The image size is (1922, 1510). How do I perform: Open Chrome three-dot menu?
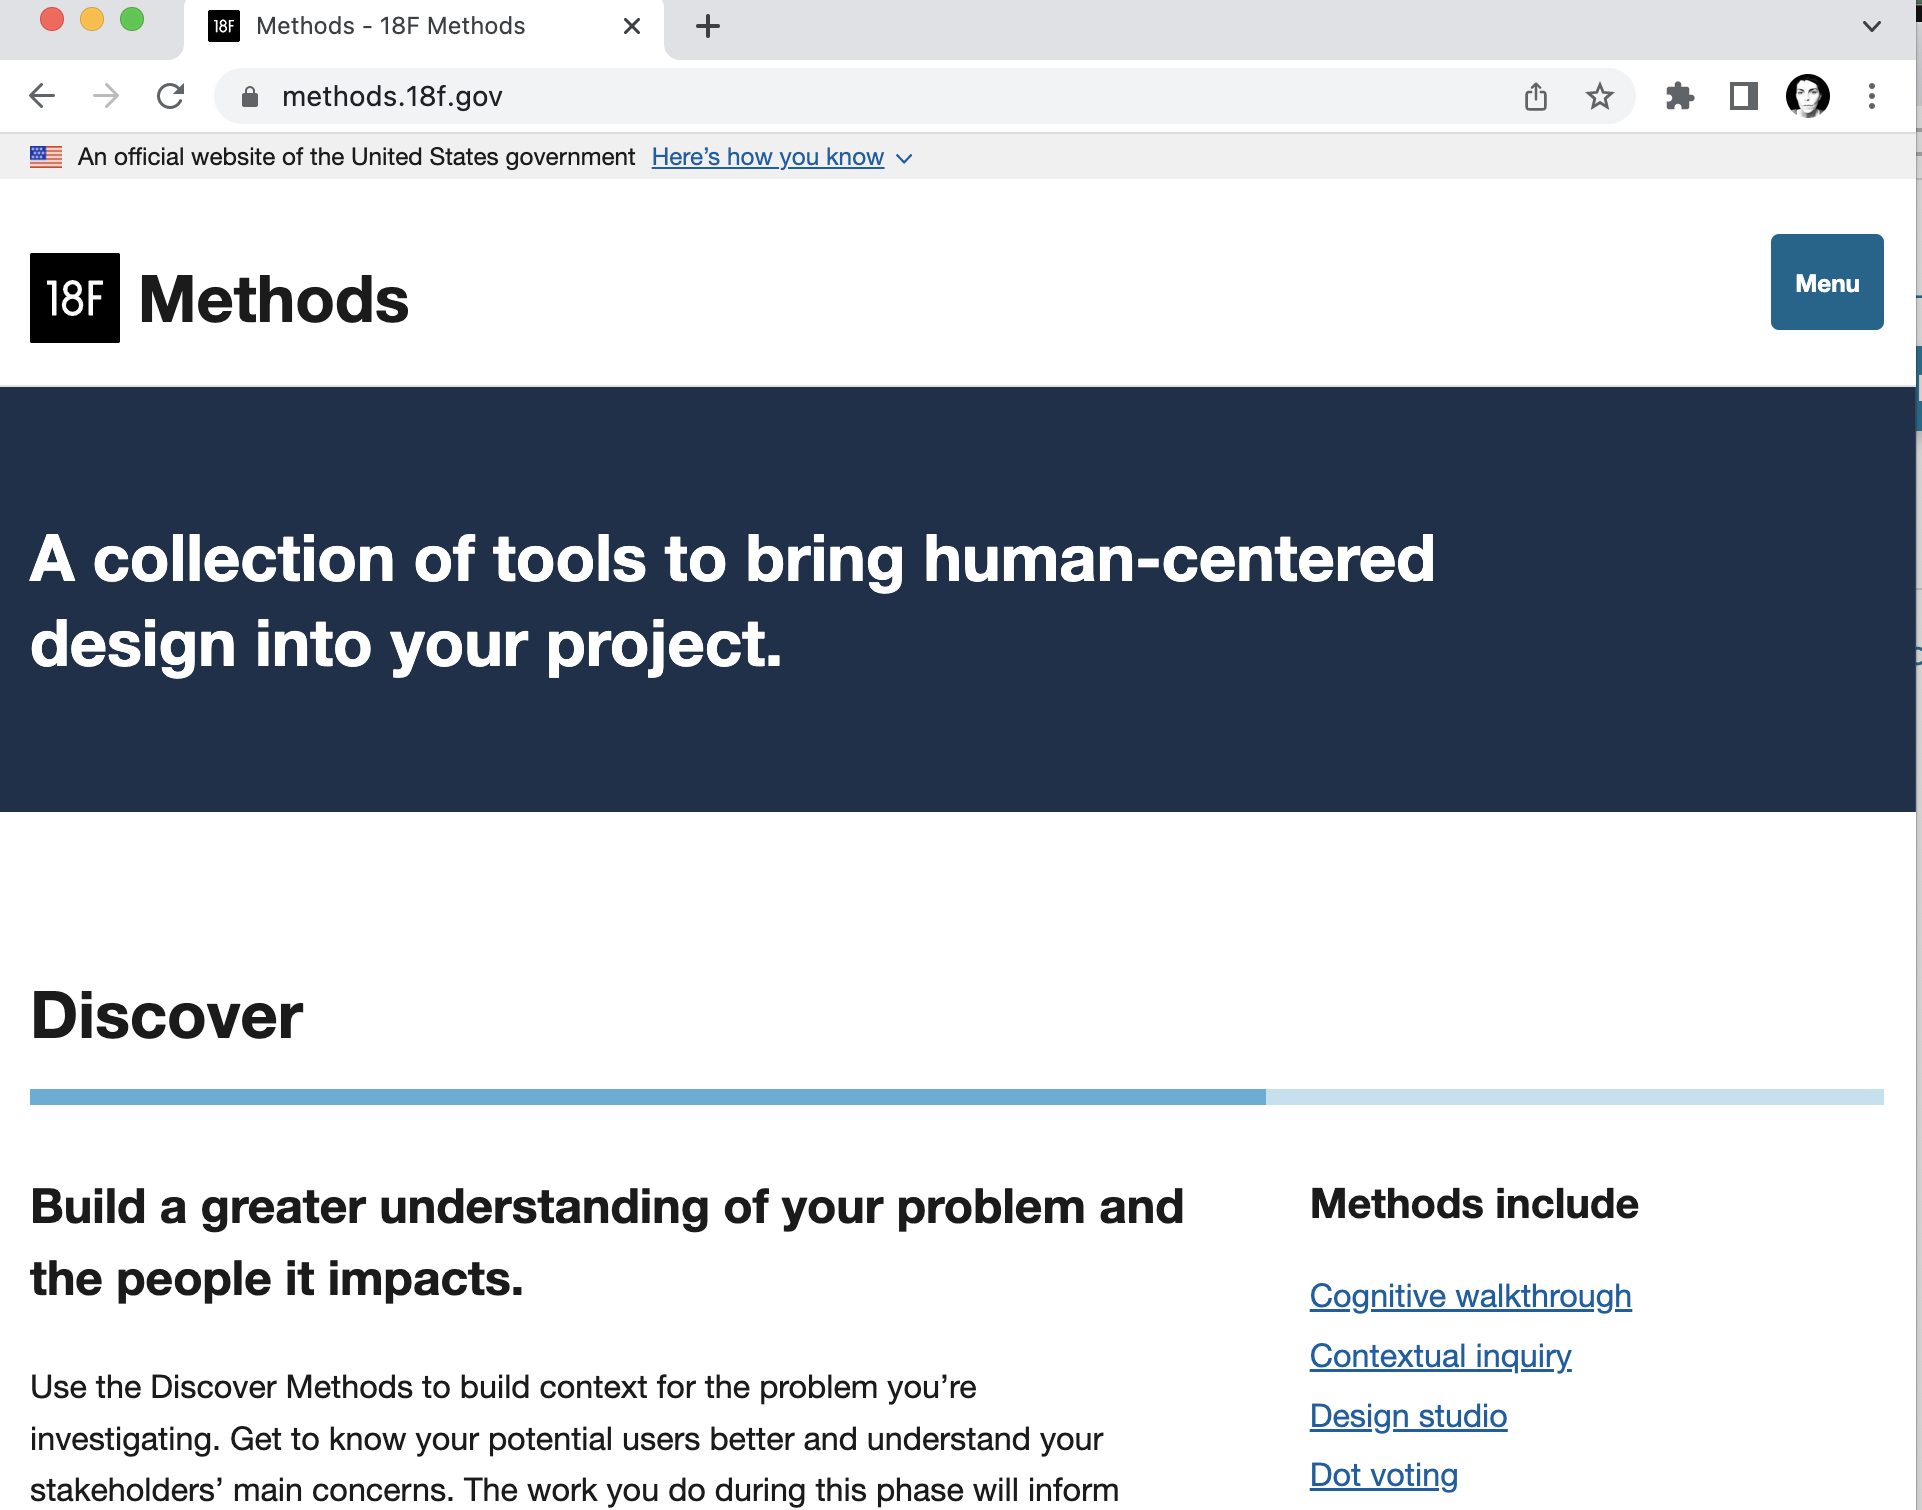1871,96
